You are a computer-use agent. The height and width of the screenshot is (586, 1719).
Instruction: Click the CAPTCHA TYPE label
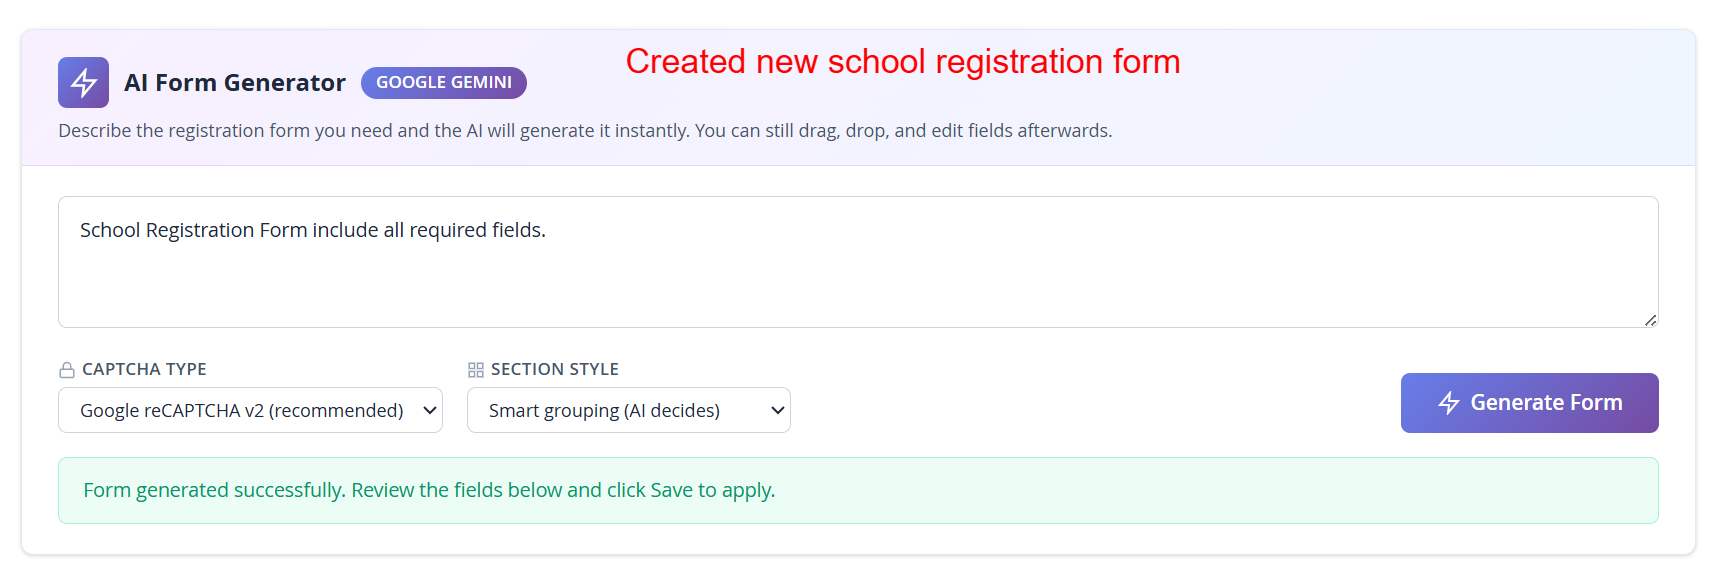point(144,369)
